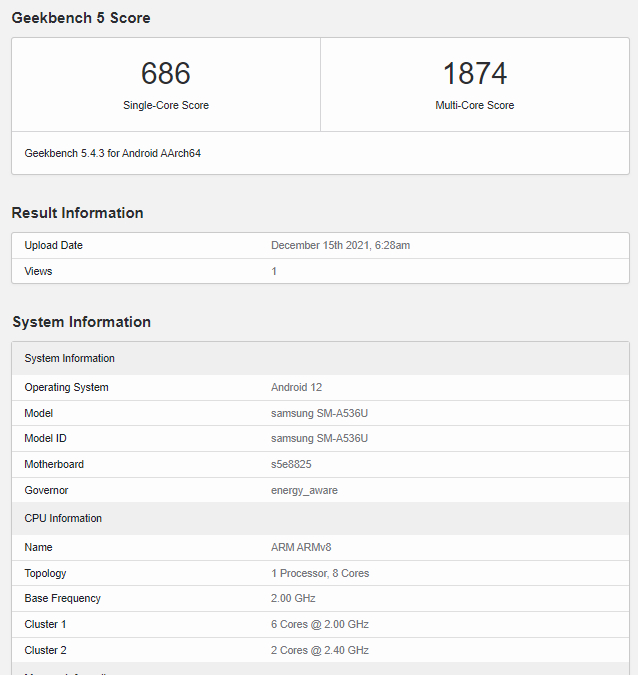
Task: Select the Single-Core Score label
Action: coord(166,105)
